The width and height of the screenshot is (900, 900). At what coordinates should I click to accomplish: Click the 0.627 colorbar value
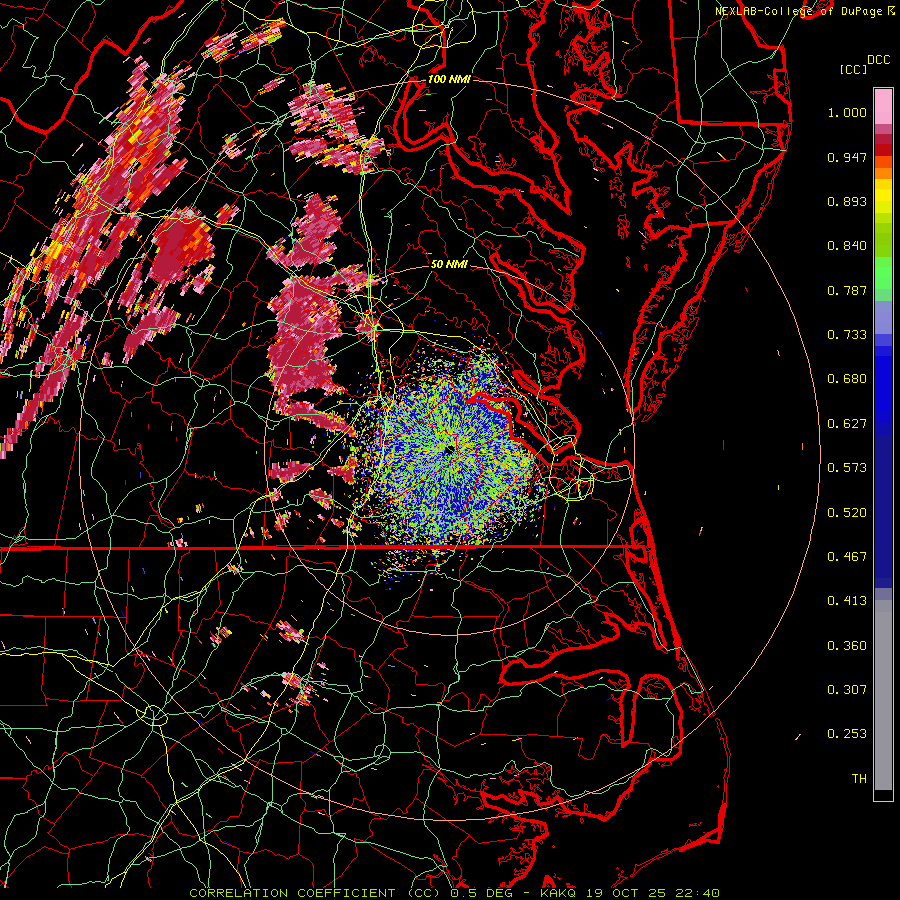(847, 424)
